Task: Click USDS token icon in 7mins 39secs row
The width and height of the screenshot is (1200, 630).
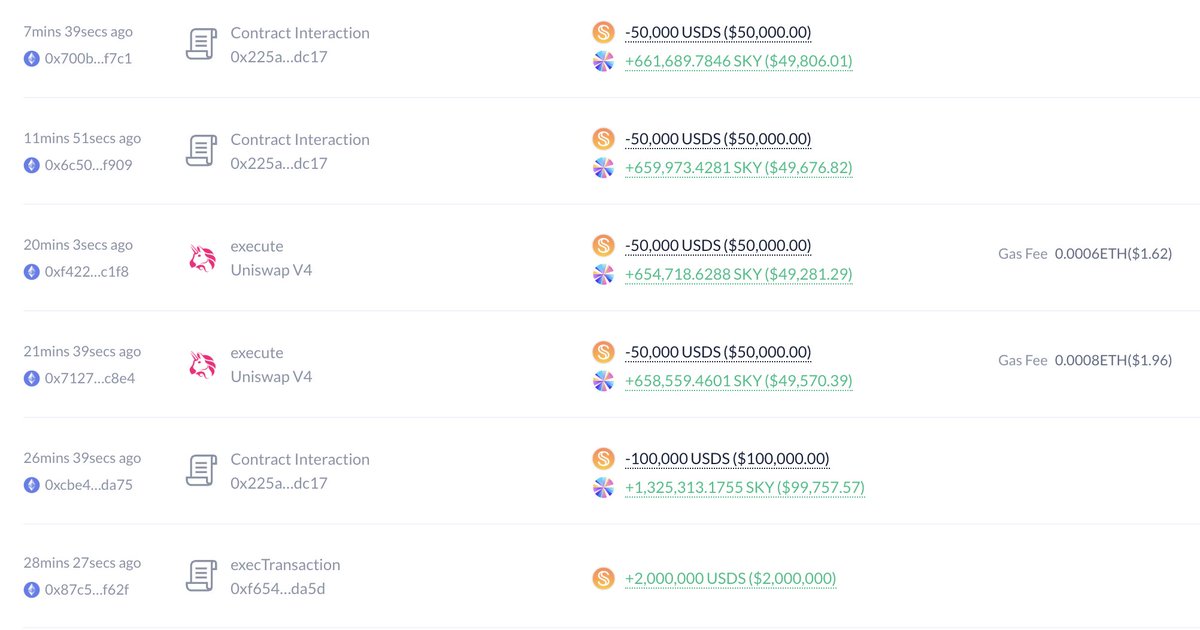Action: (x=602, y=32)
